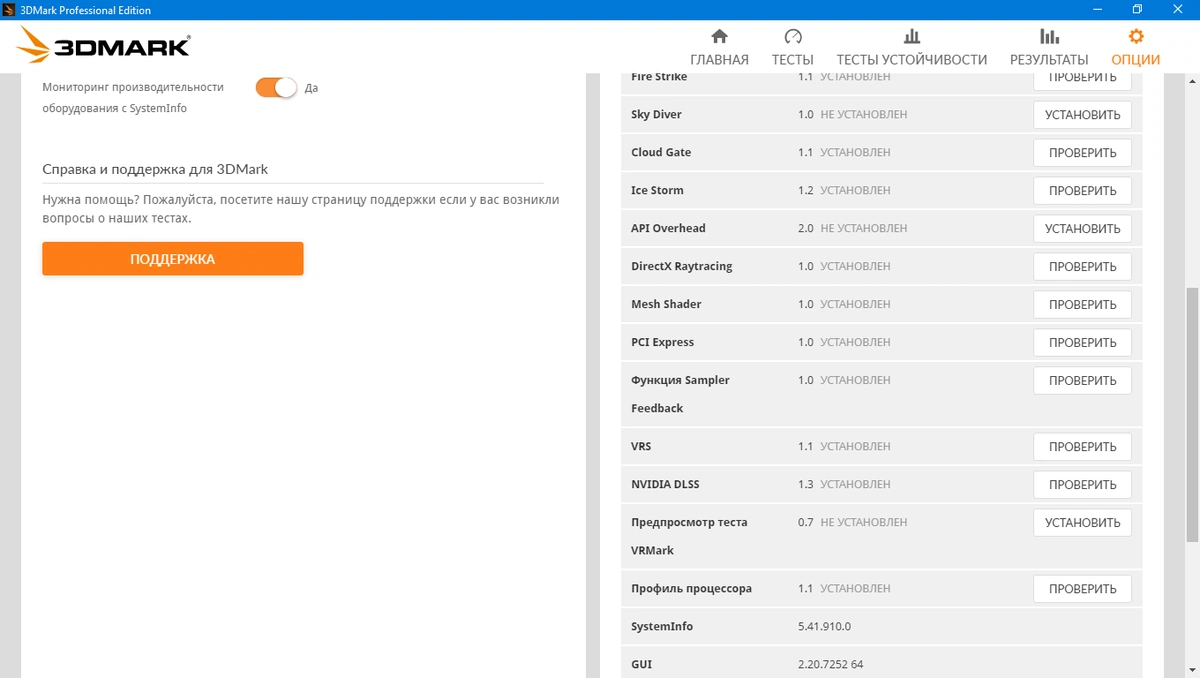
Task: Verify PCI Express test
Action: 1082,343
